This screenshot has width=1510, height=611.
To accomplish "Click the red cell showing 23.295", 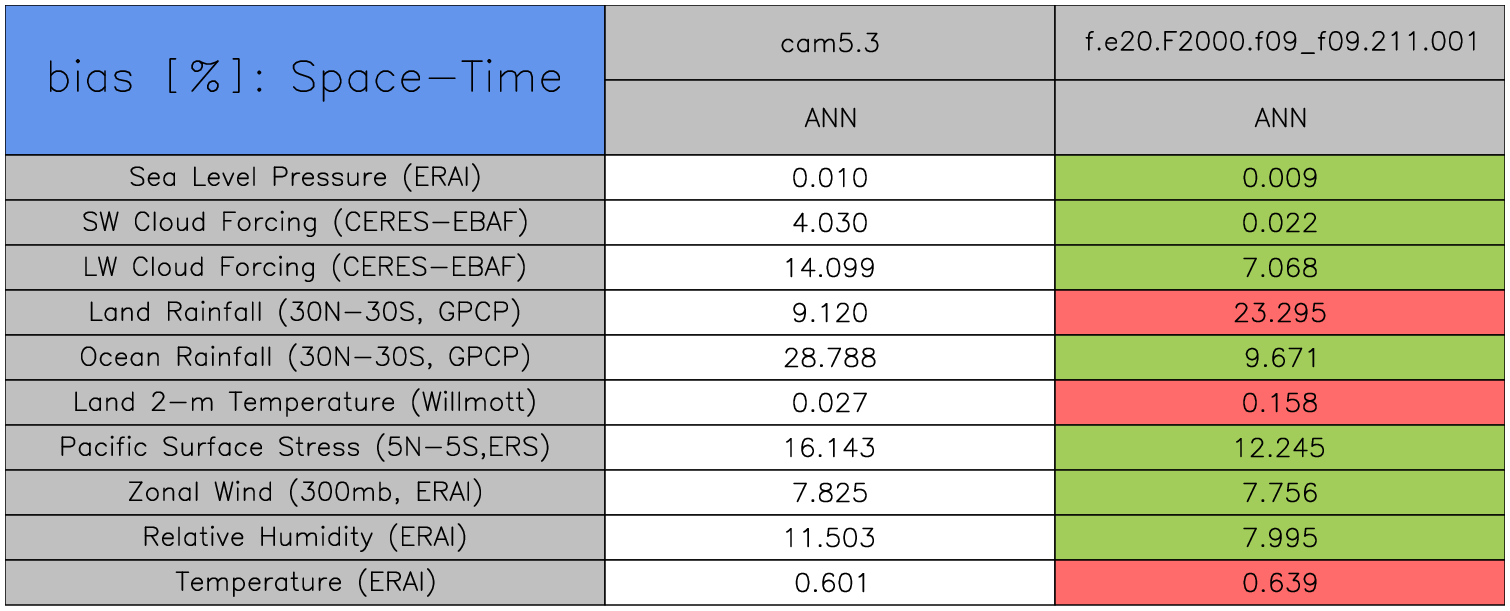I will [1280, 313].
